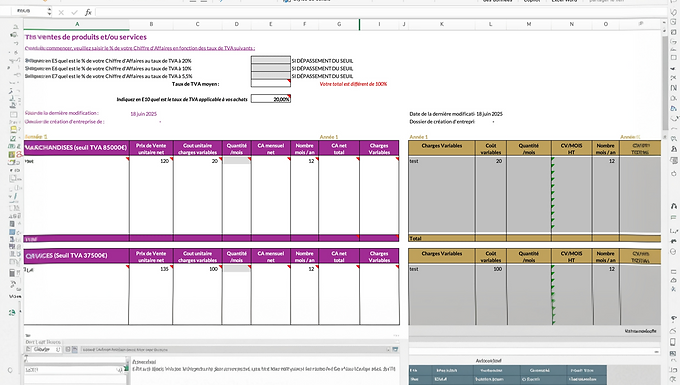680x385 pixels.
Task: Select column B header
Action: (151, 24)
